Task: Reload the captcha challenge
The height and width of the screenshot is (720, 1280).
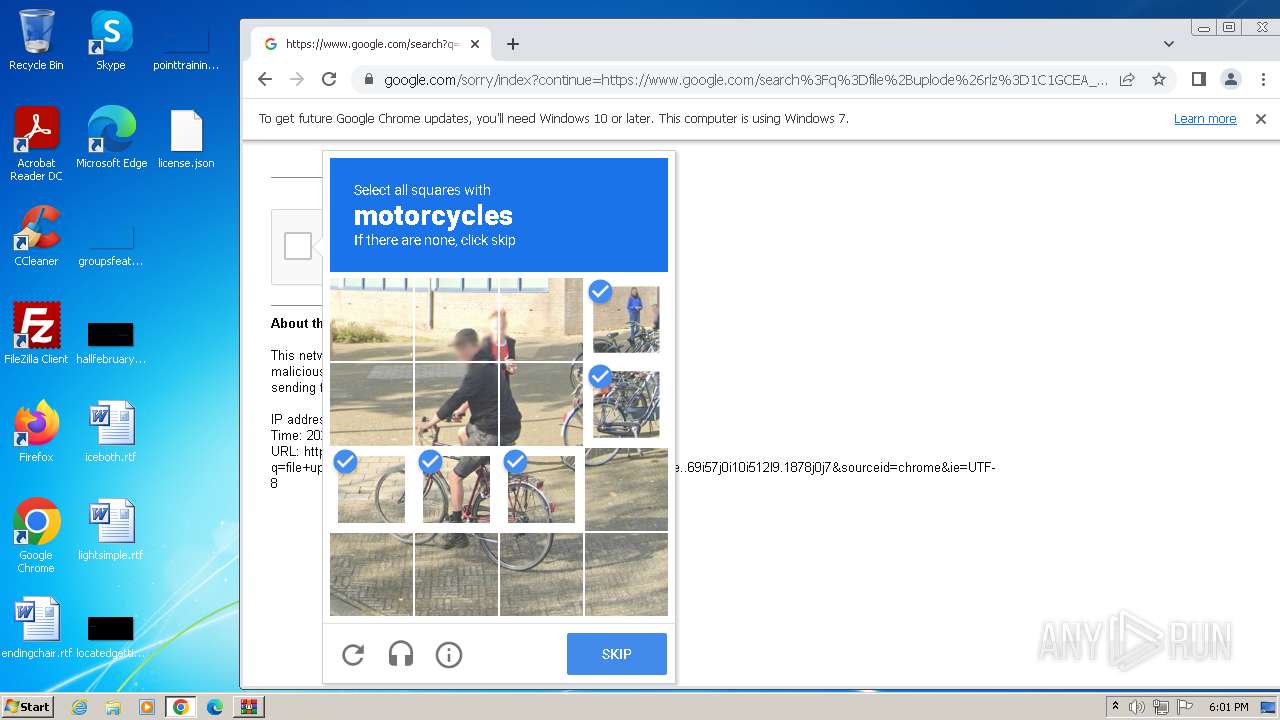Action: coord(353,655)
